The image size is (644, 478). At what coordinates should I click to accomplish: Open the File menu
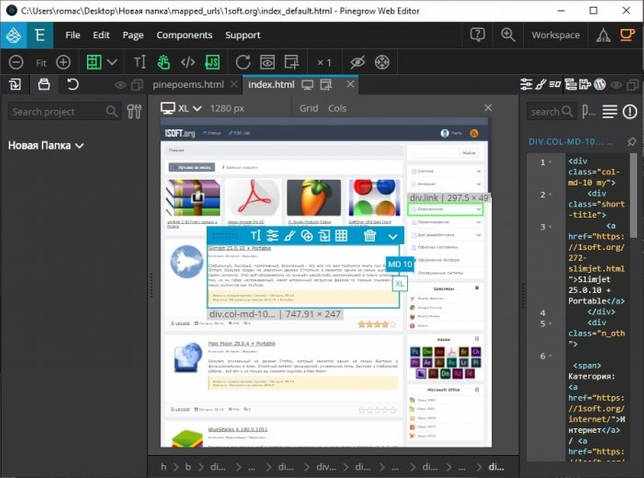pyautogui.click(x=73, y=35)
